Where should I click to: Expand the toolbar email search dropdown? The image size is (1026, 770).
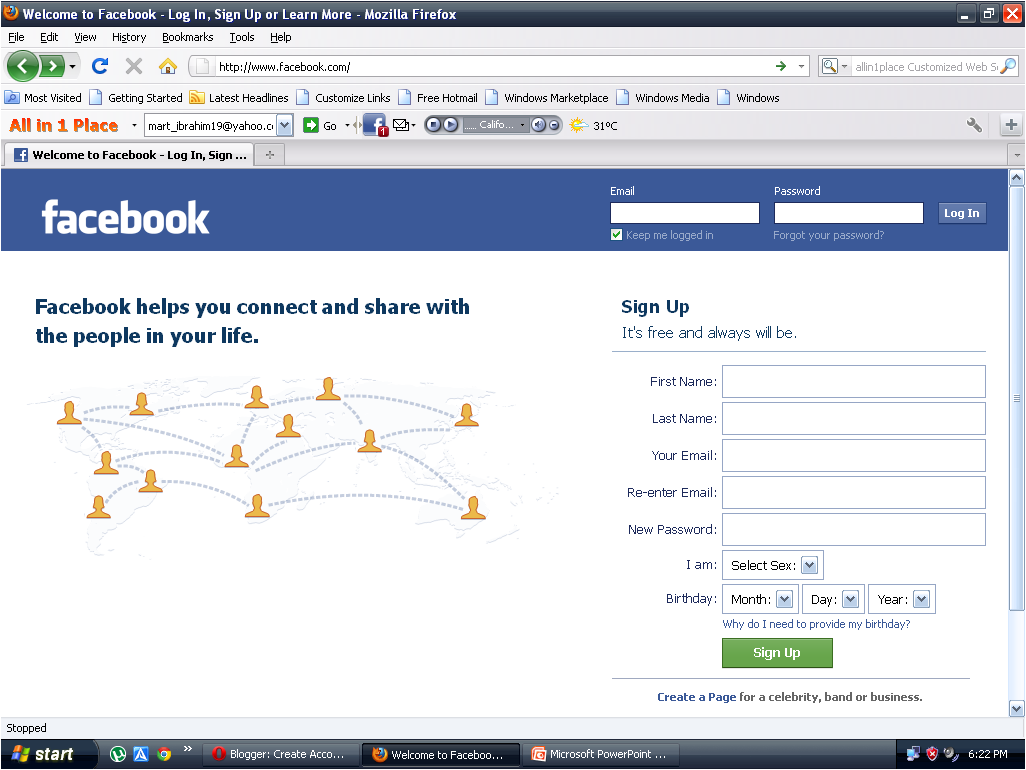click(x=285, y=126)
